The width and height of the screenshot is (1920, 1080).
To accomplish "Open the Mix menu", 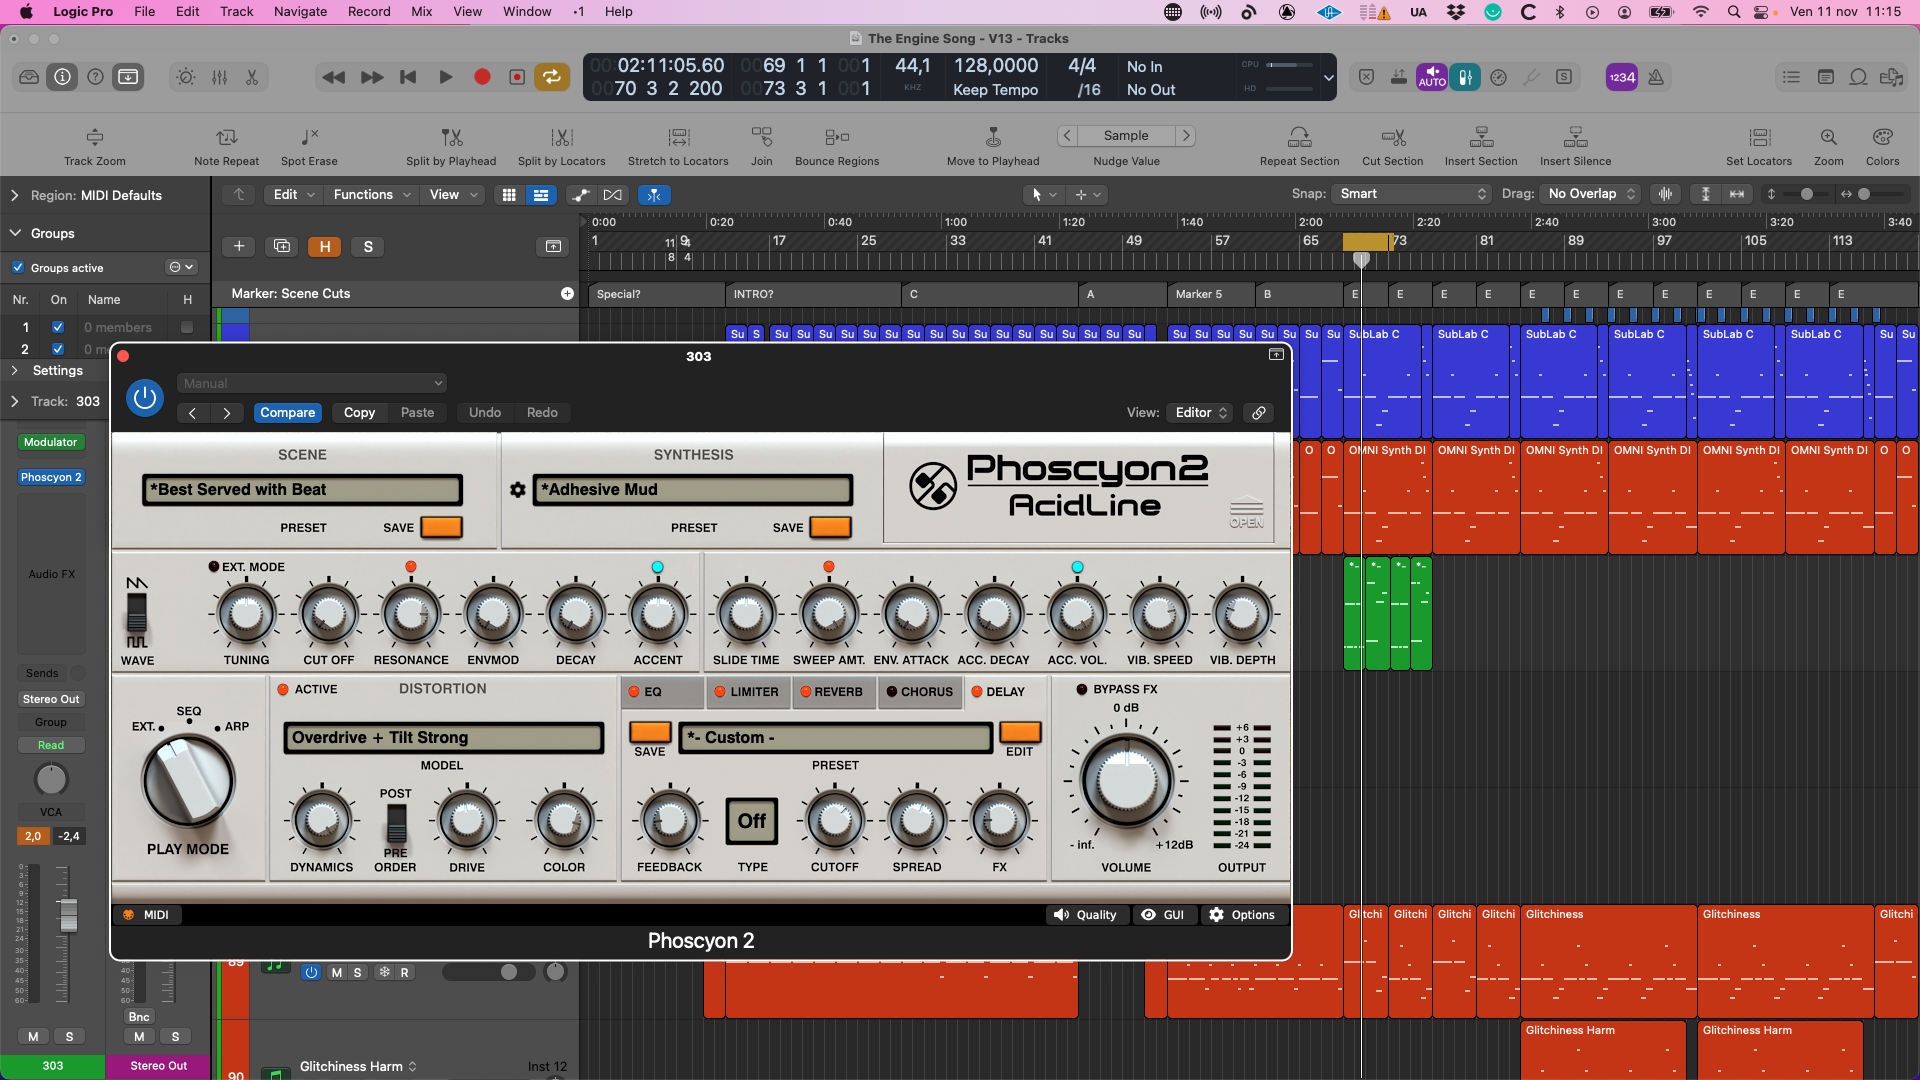I will click(x=422, y=12).
